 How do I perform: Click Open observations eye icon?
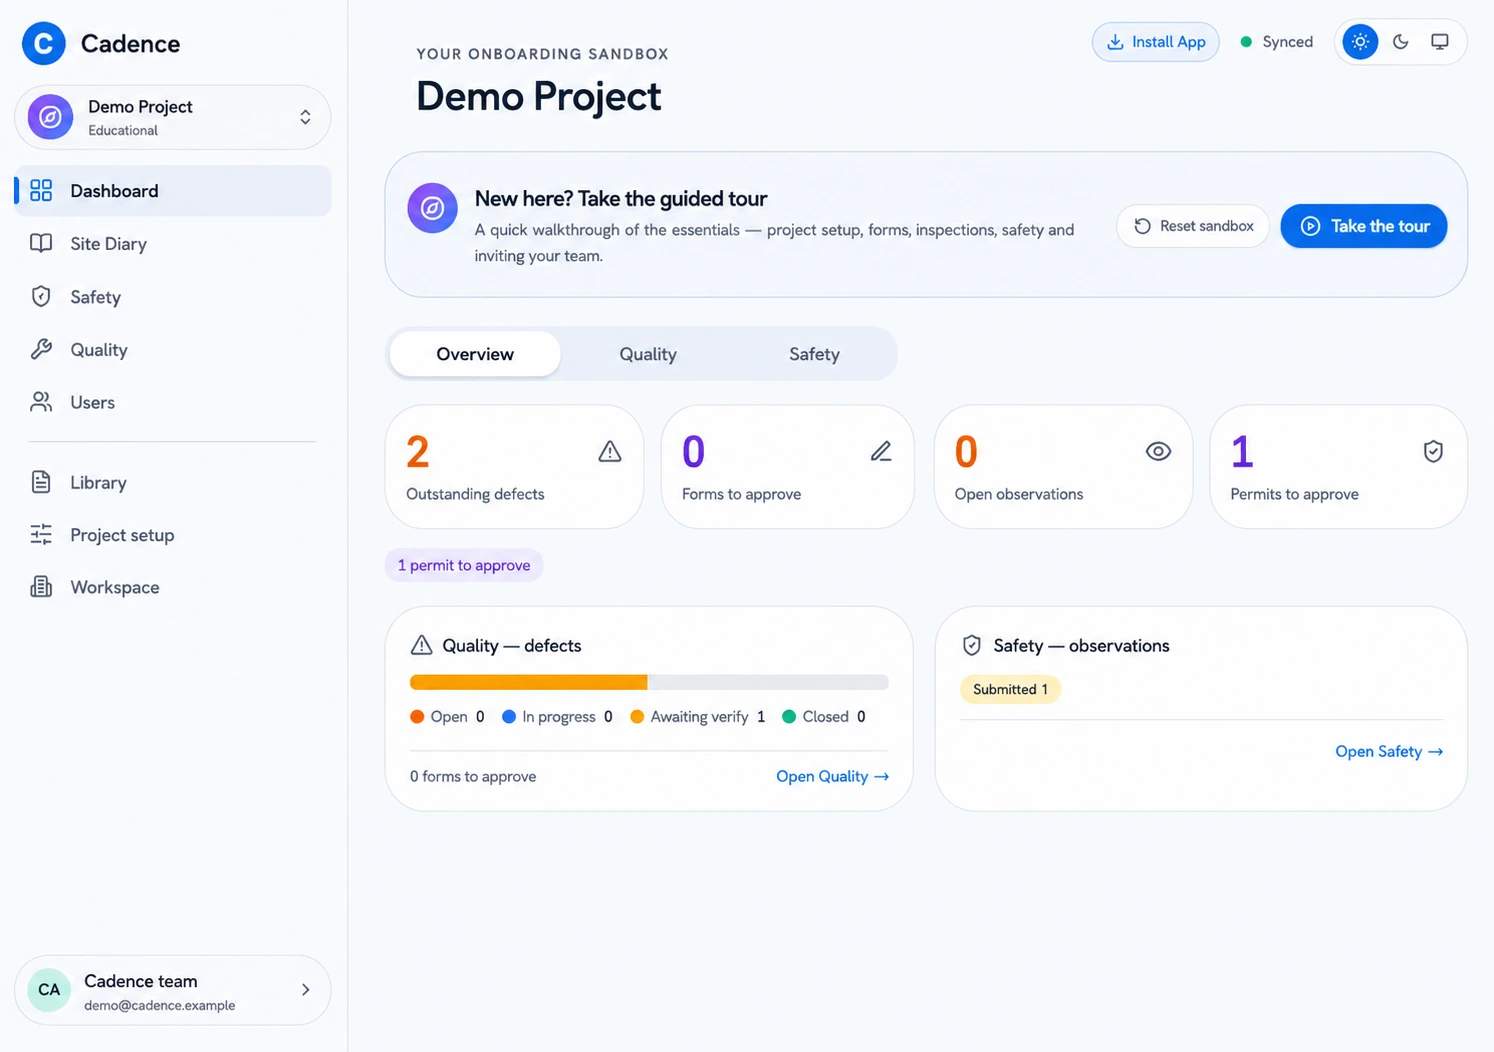click(x=1158, y=451)
